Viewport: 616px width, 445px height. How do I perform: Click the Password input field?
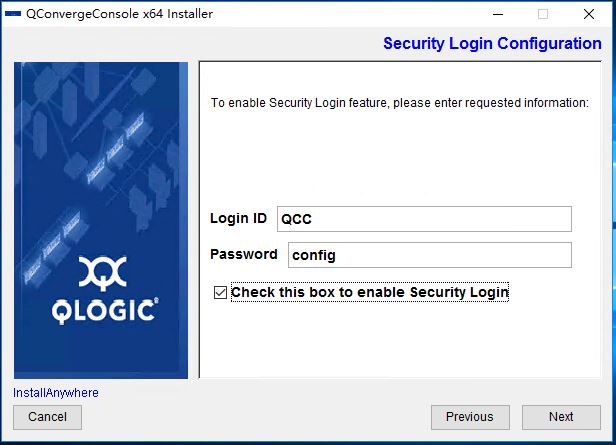click(x=430, y=255)
